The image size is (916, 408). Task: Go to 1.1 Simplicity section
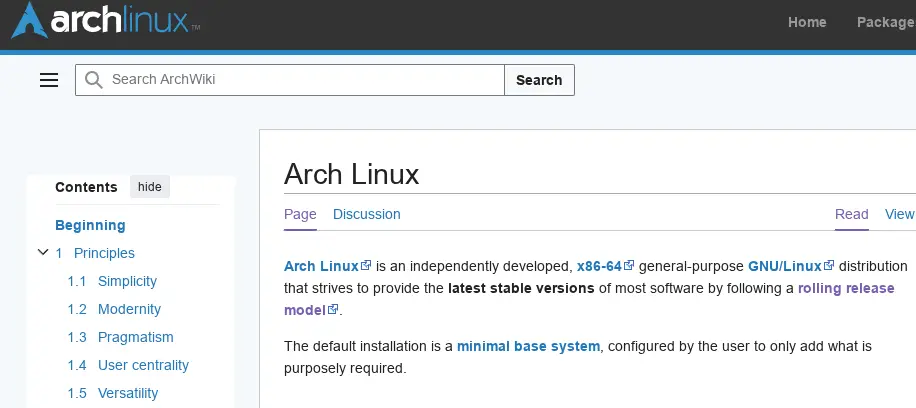(112, 281)
